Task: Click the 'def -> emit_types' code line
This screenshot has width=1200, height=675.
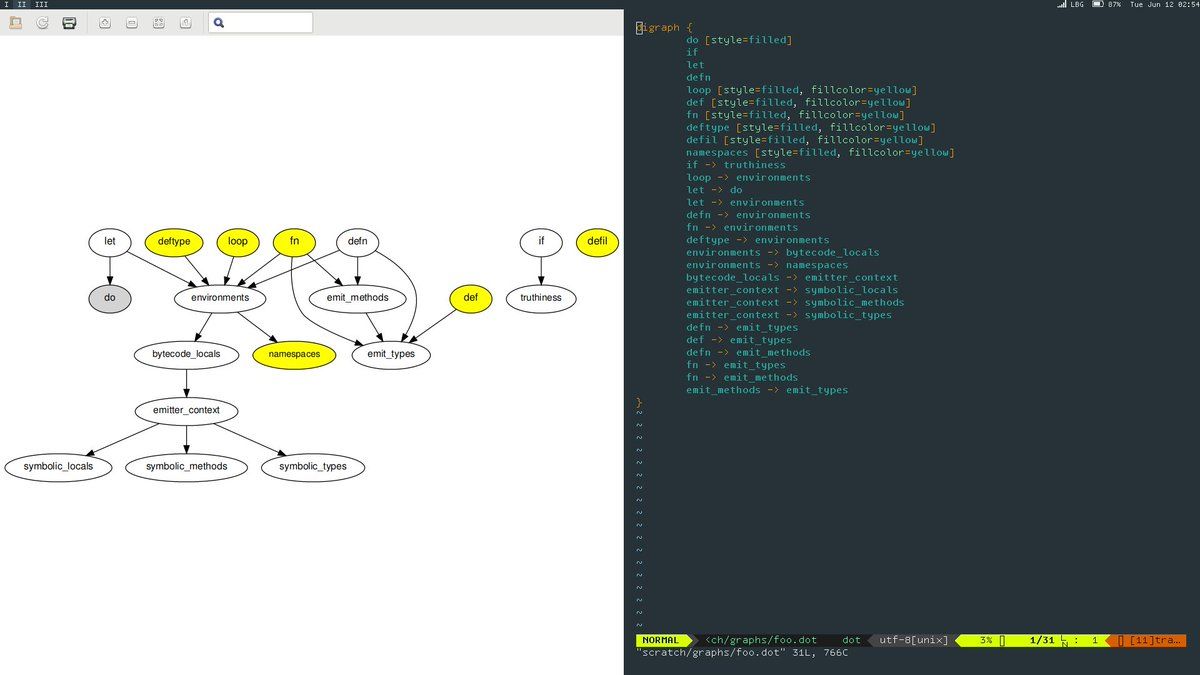Action: [x=739, y=340]
